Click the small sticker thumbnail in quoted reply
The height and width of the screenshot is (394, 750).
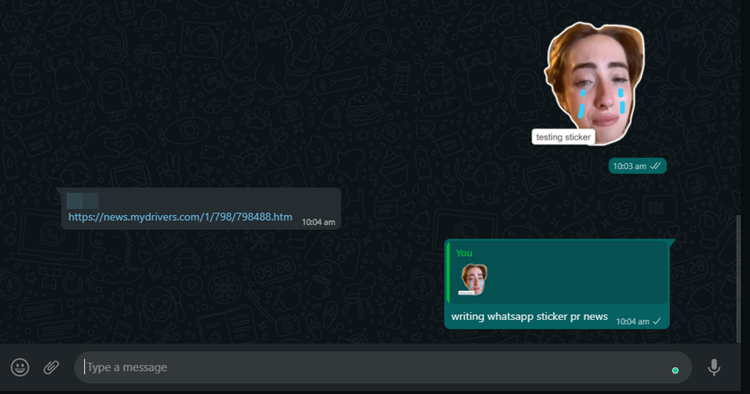(474, 279)
